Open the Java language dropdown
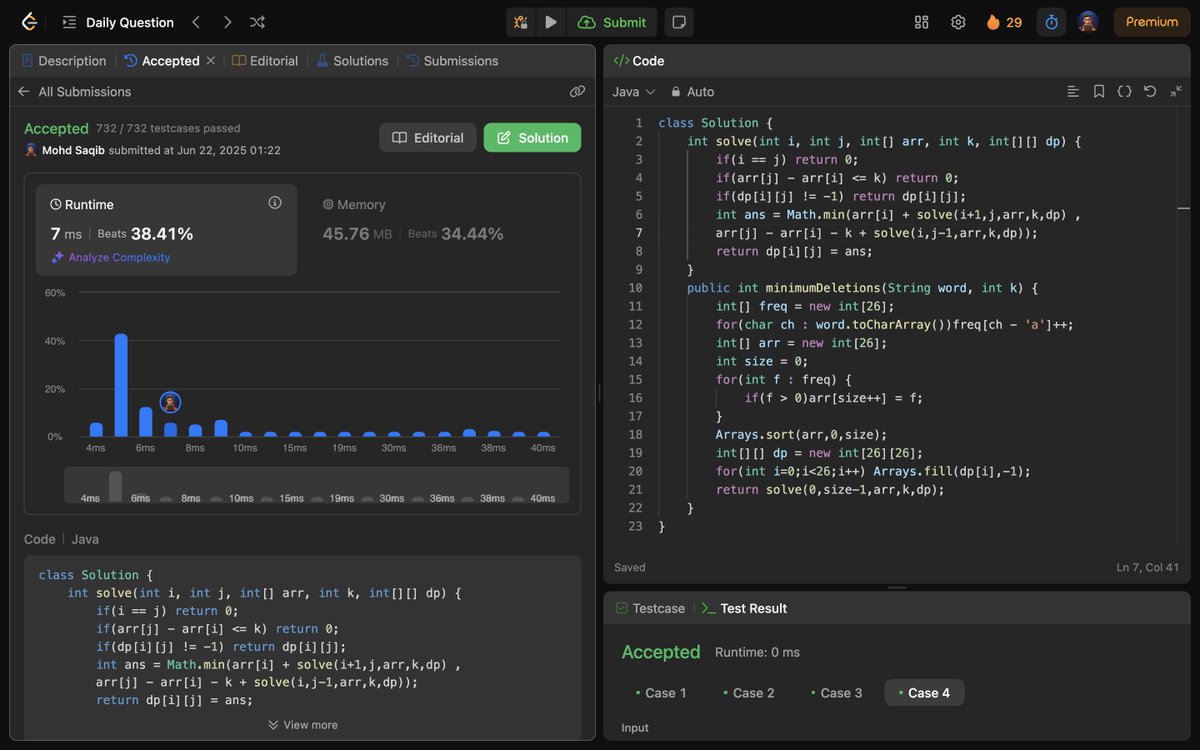Image resolution: width=1200 pixels, height=750 pixels. [x=634, y=92]
